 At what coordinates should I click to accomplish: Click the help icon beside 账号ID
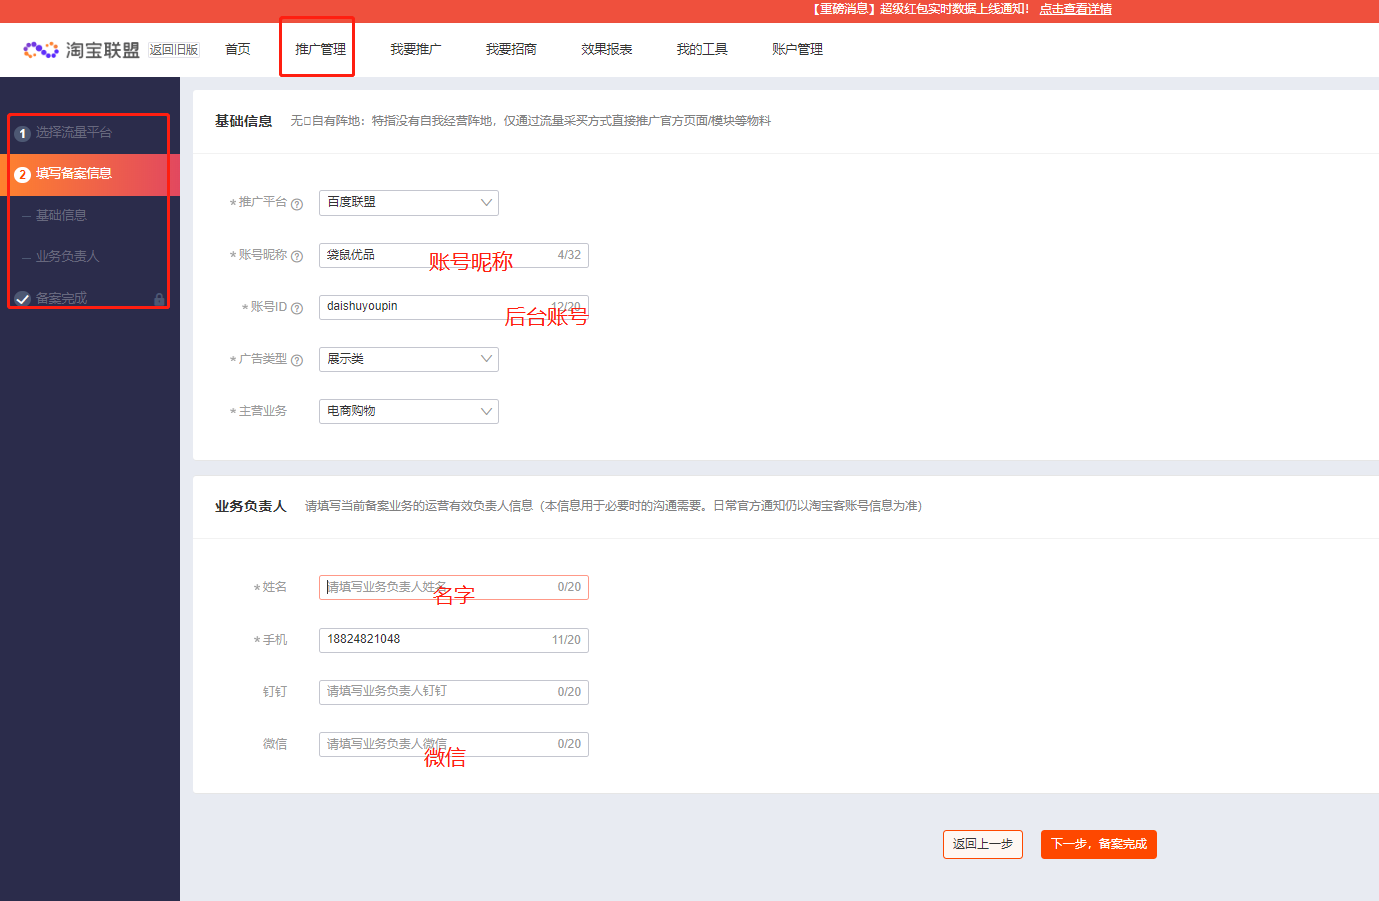pos(296,308)
